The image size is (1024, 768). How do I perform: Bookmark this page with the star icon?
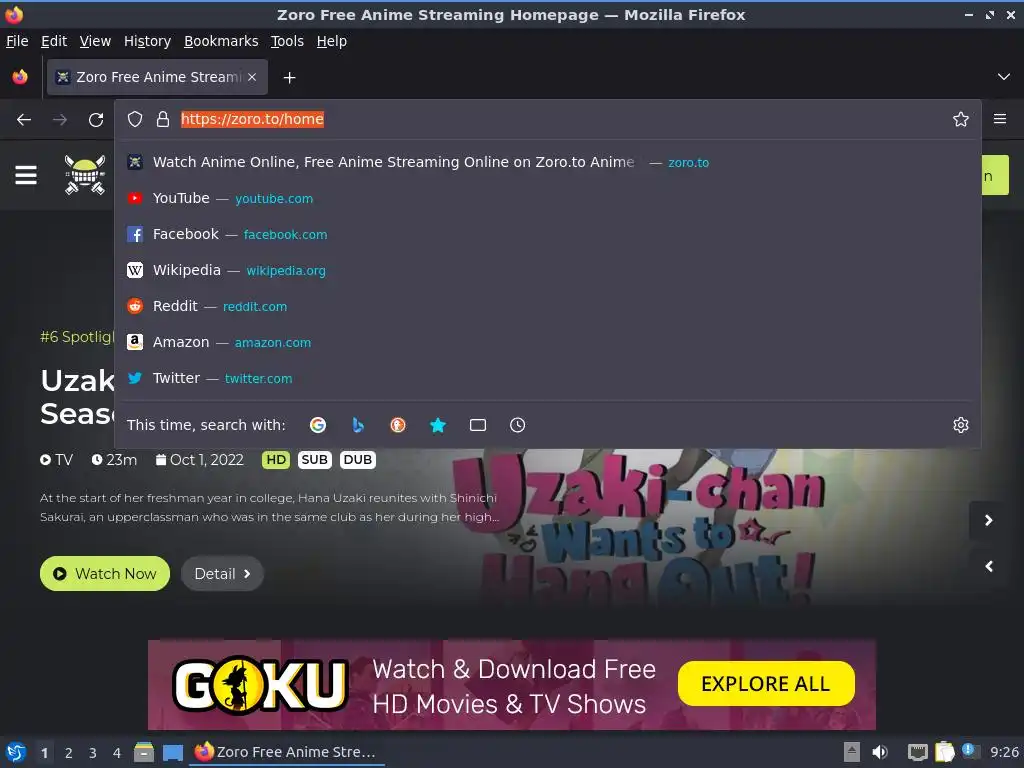coord(960,120)
